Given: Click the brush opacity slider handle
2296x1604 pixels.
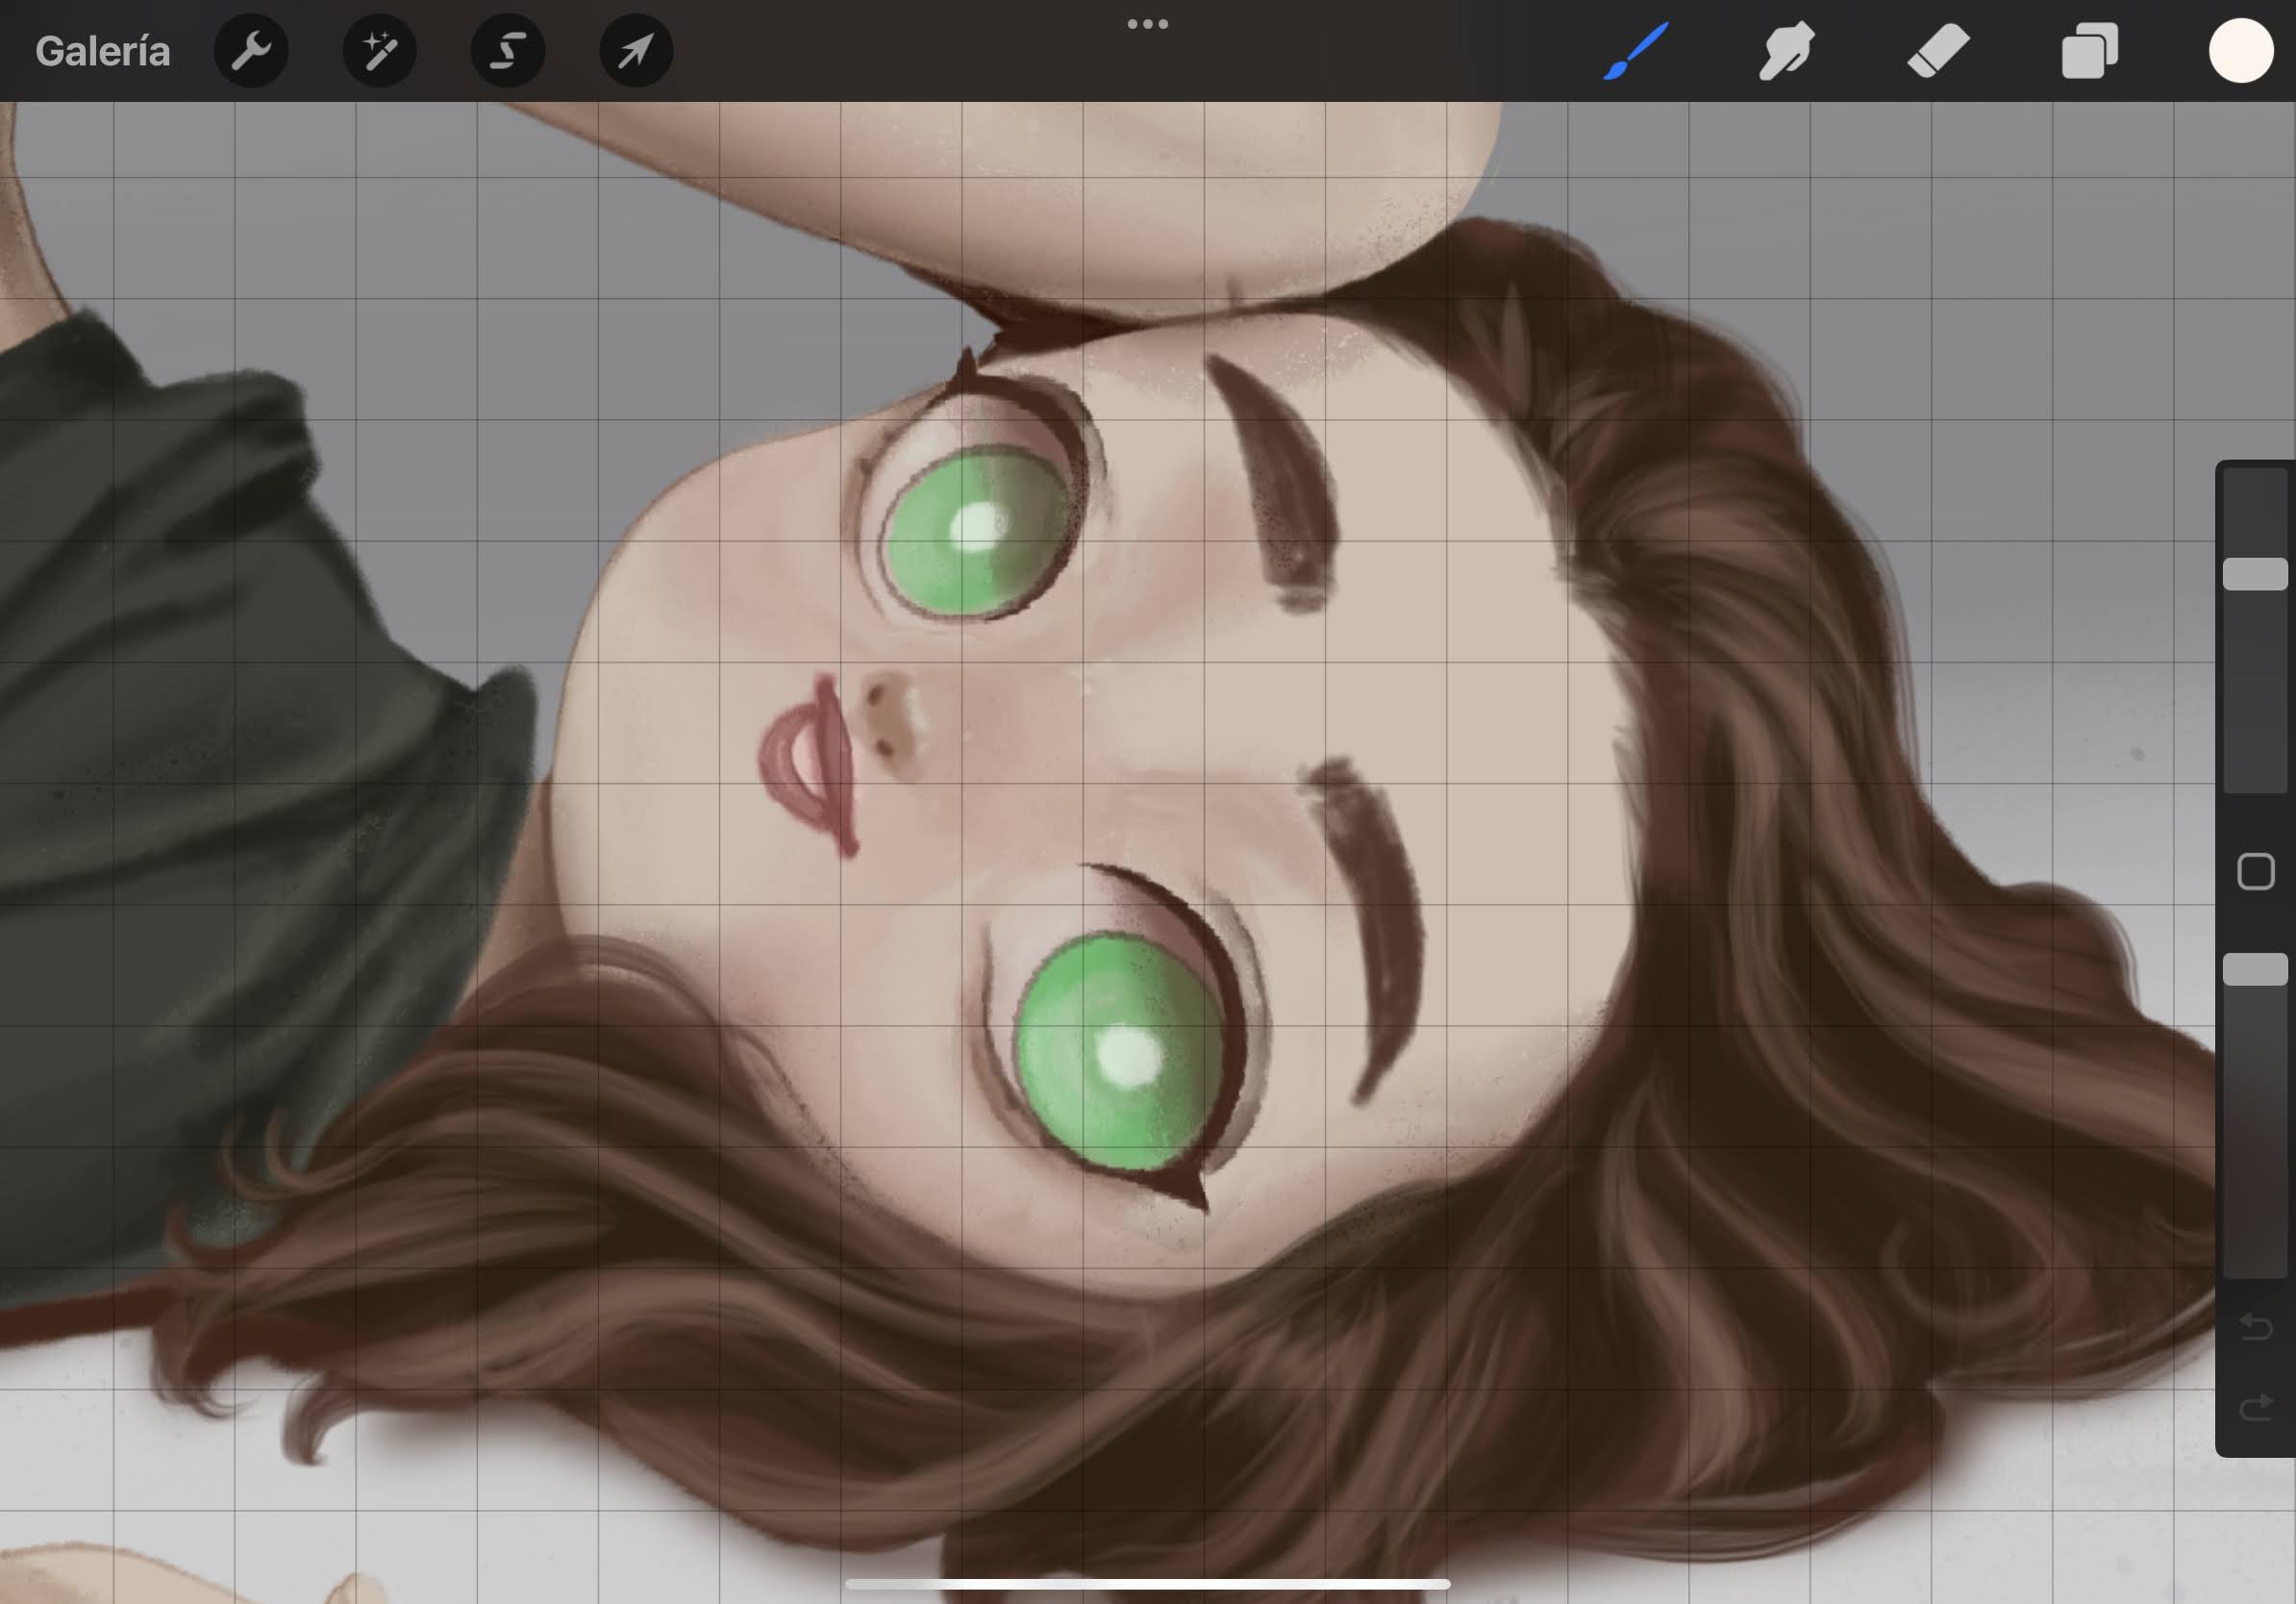Looking at the screenshot, I should 2255,969.
